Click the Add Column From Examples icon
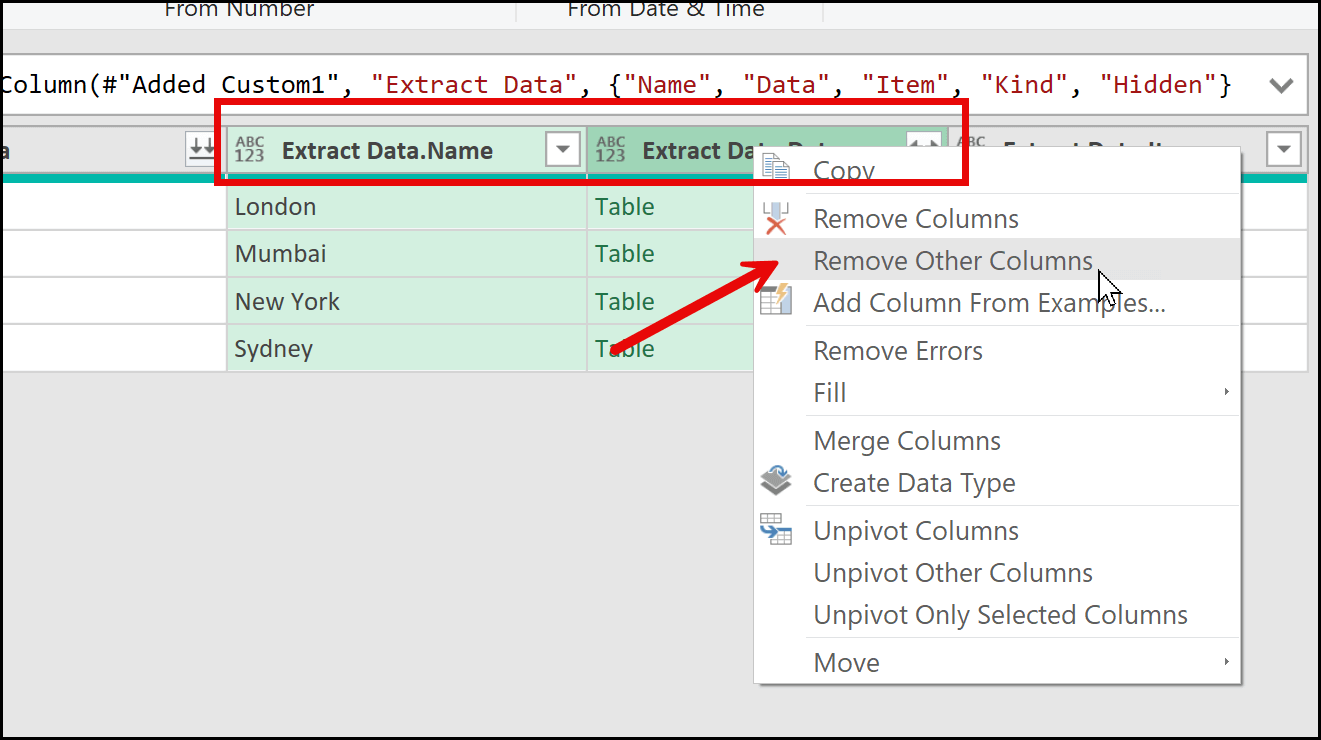Screen dimensions: 1321x740 click(776, 300)
